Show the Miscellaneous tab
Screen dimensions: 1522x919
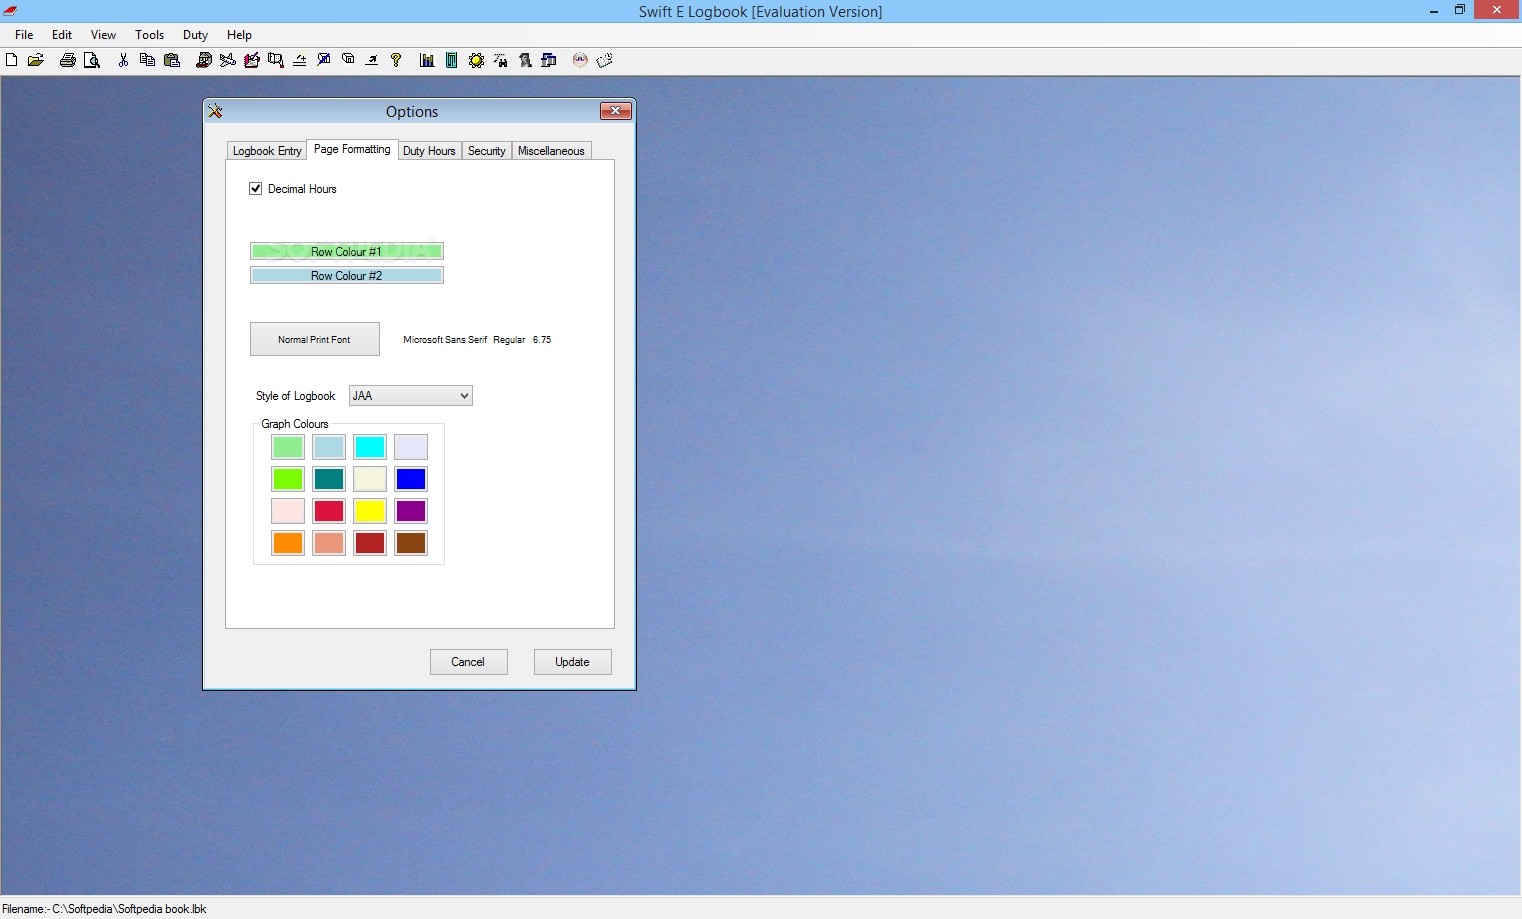551,151
